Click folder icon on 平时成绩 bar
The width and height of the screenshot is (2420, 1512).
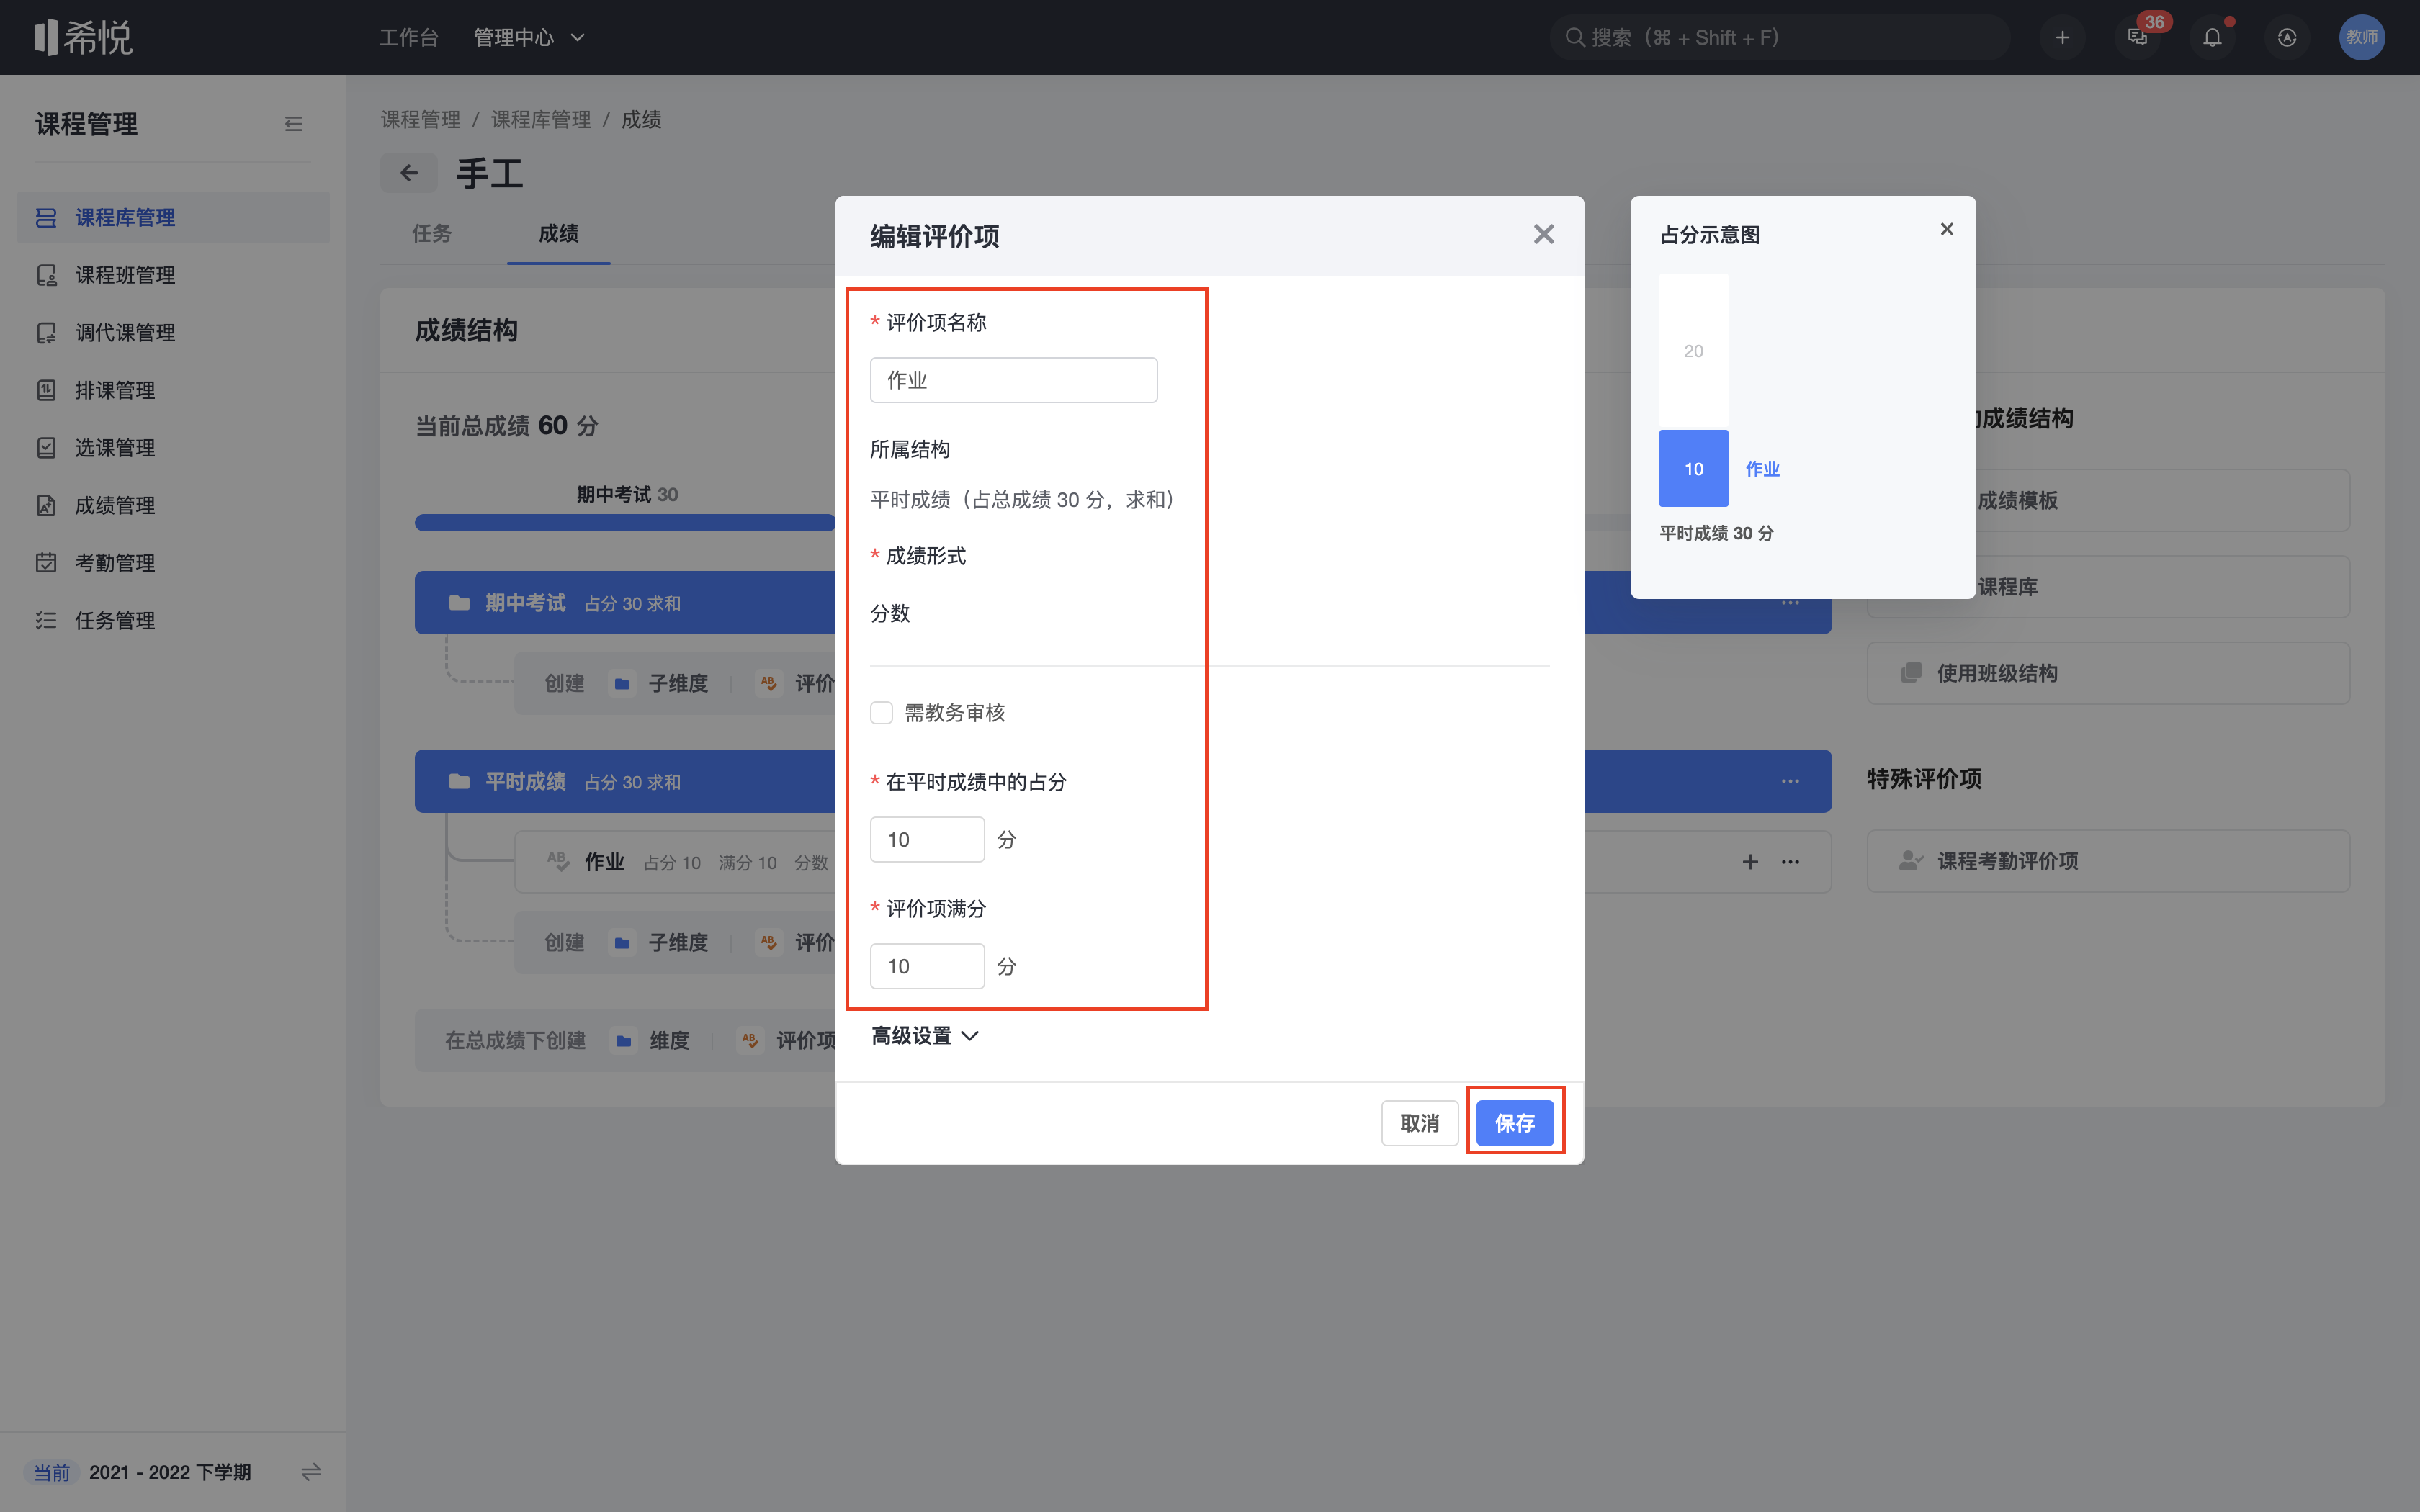(x=459, y=781)
